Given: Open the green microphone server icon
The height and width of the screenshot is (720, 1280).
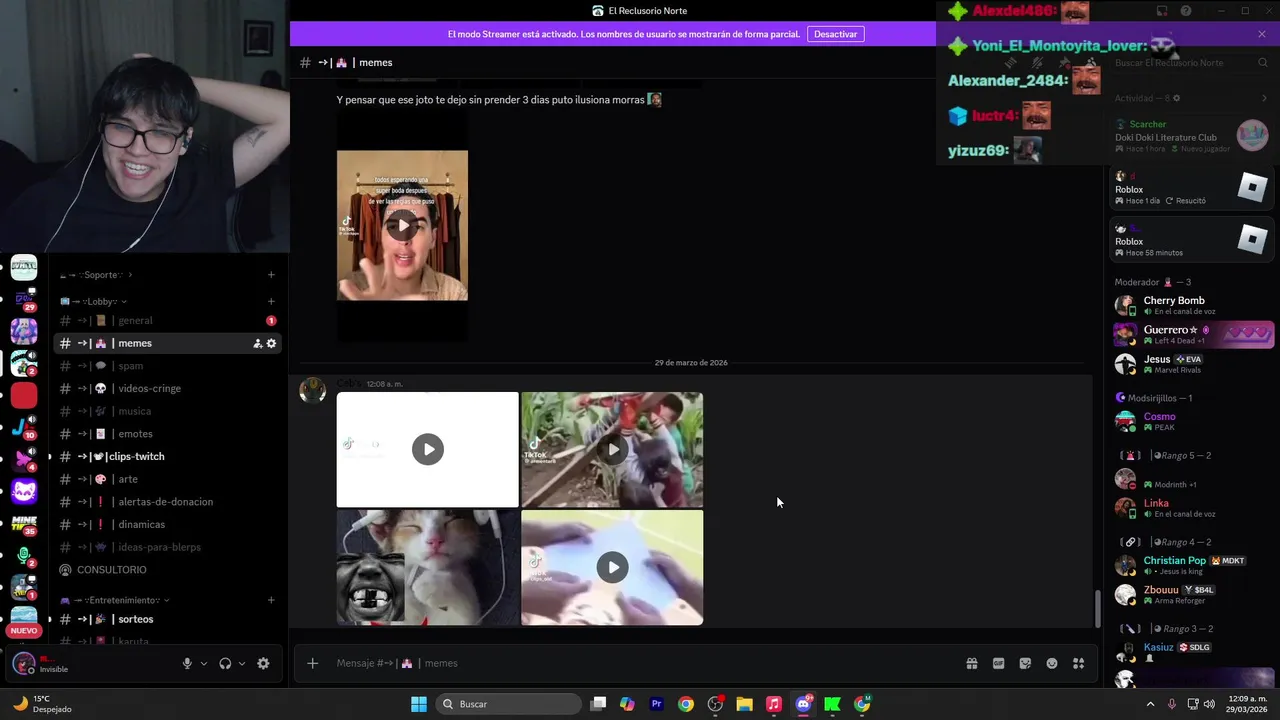Looking at the screenshot, I should point(24,556).
